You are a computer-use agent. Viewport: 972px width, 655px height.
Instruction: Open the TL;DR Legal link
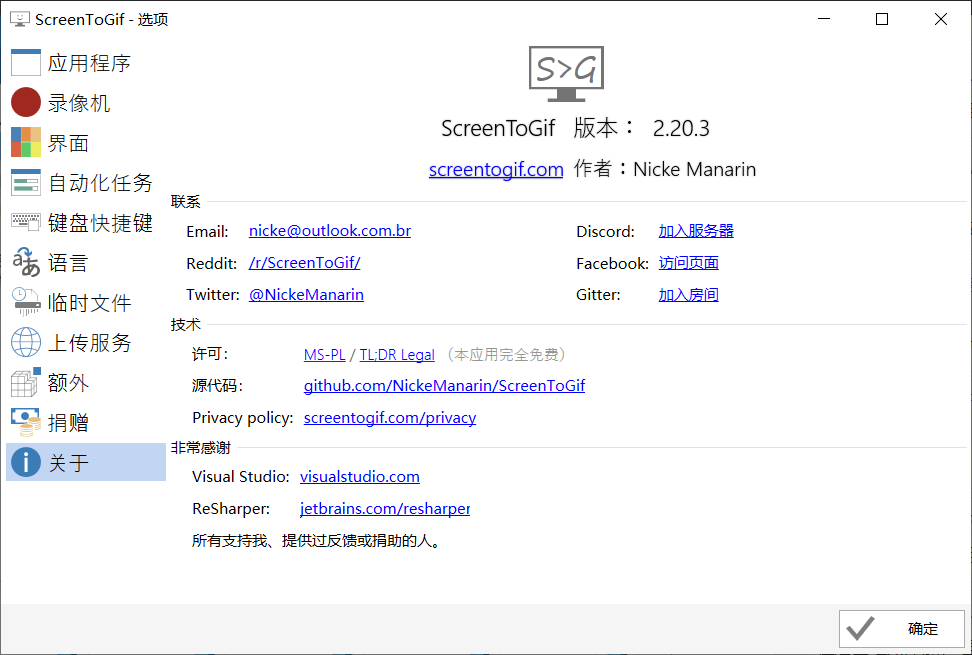397,354
